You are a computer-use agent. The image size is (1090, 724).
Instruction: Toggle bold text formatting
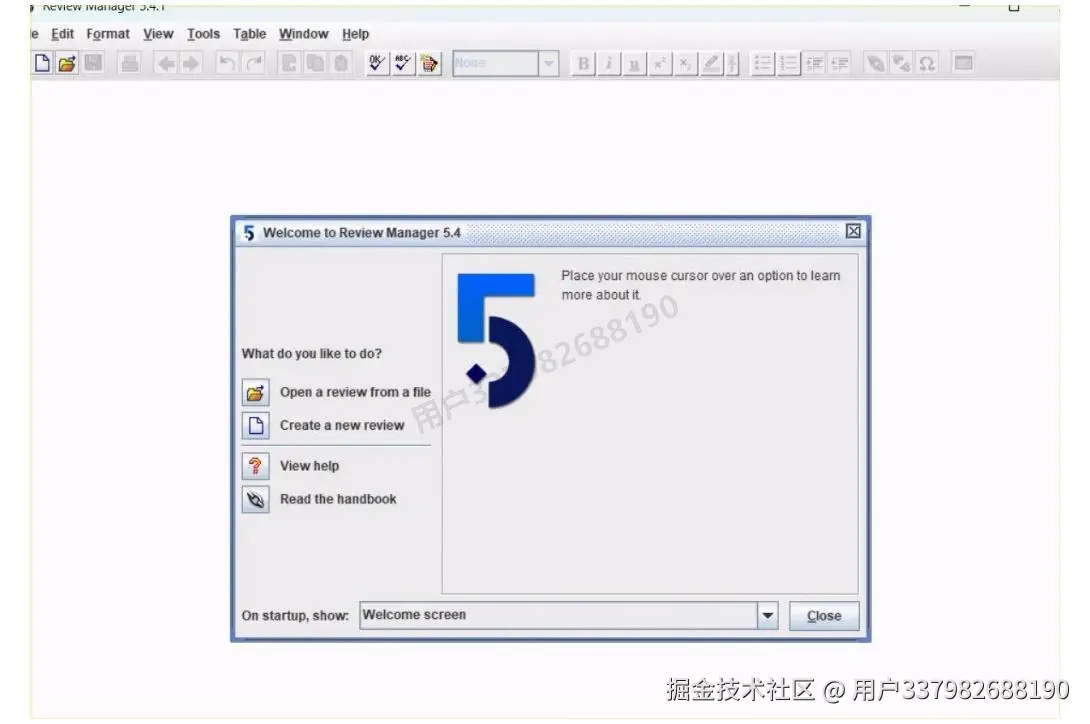pos(582,63)
